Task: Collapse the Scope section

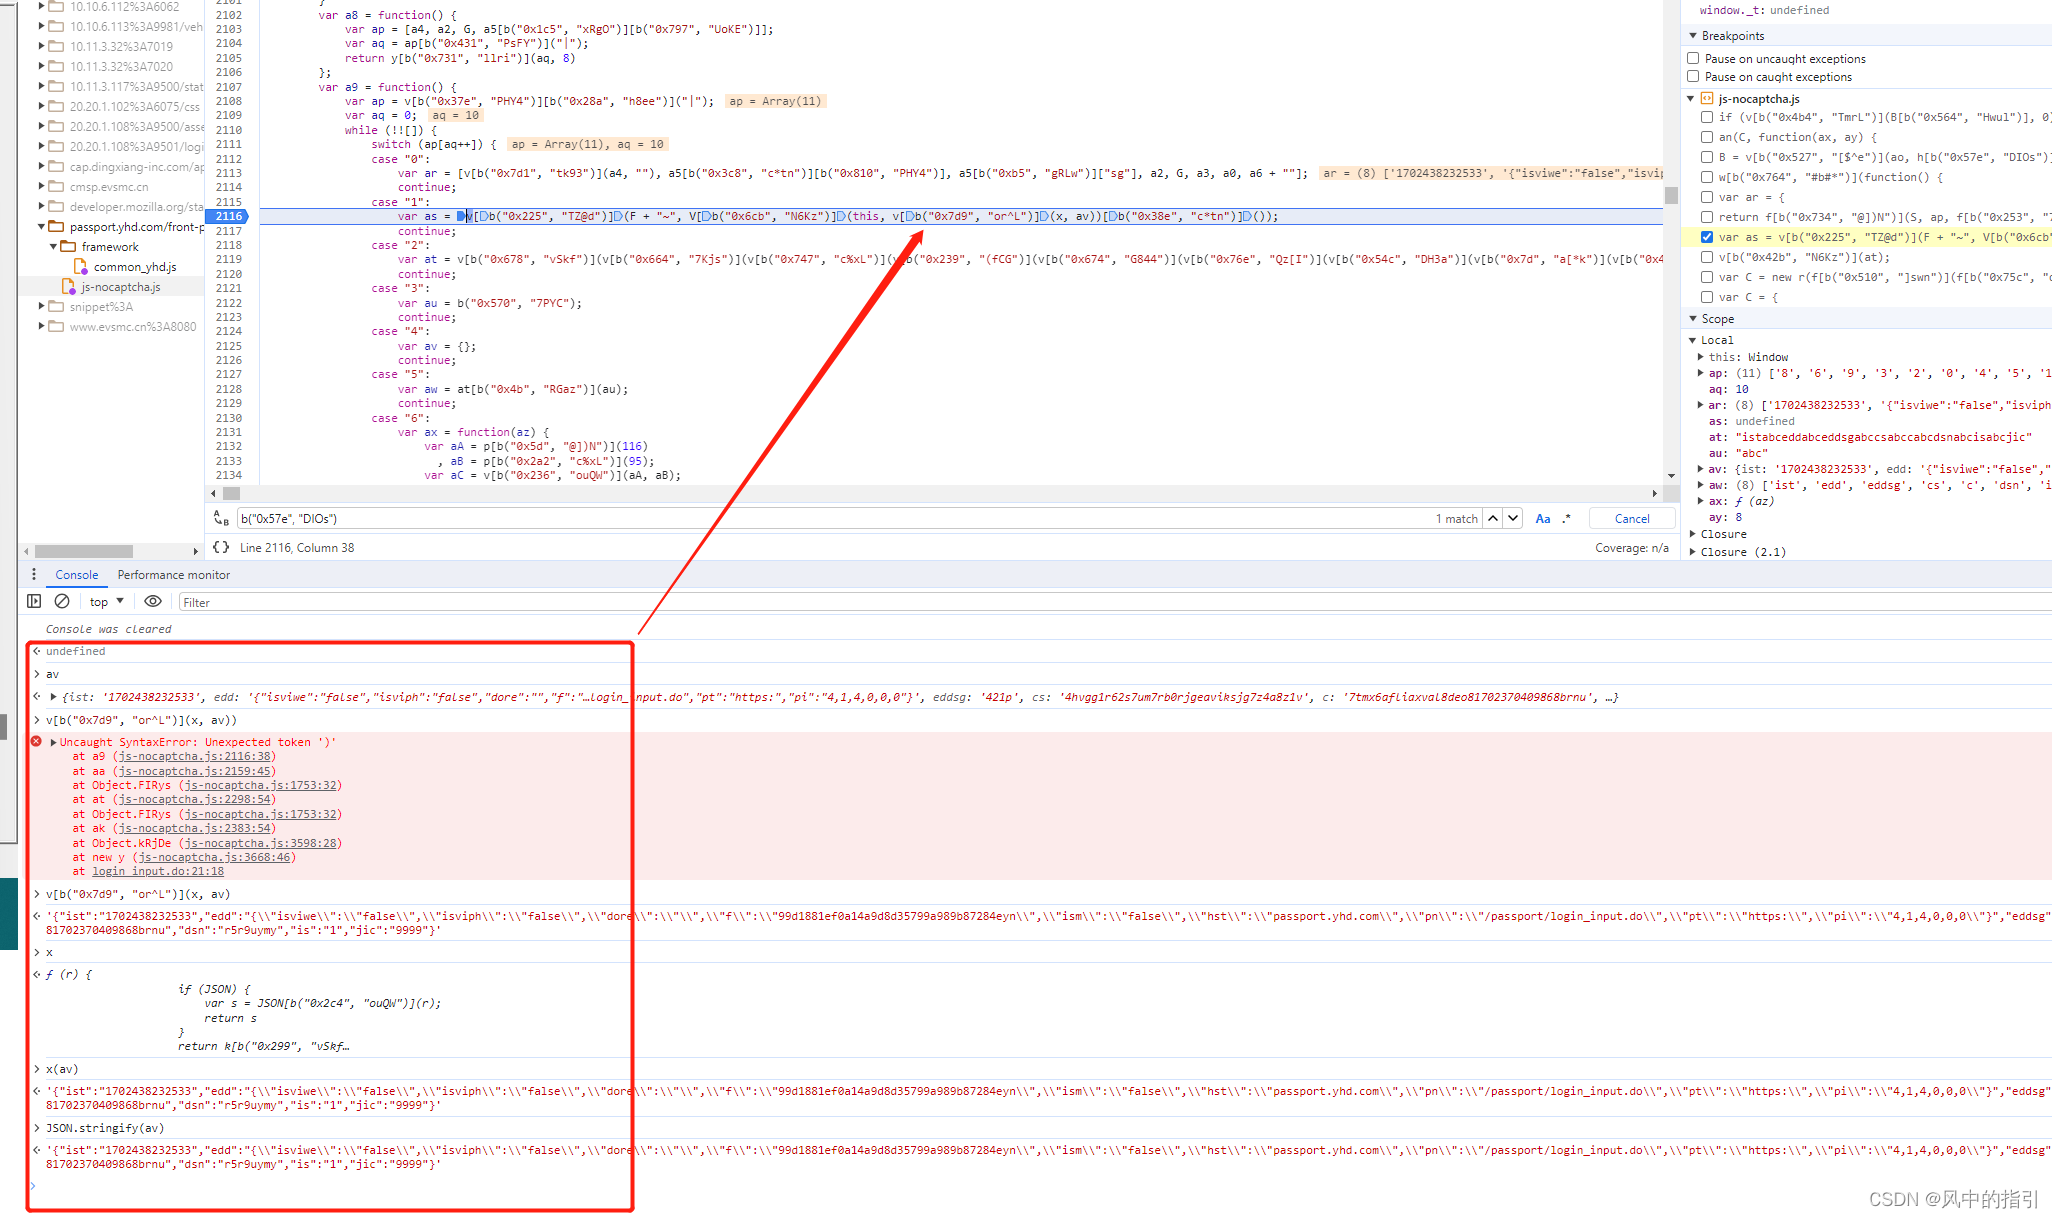Action: 1693,319
